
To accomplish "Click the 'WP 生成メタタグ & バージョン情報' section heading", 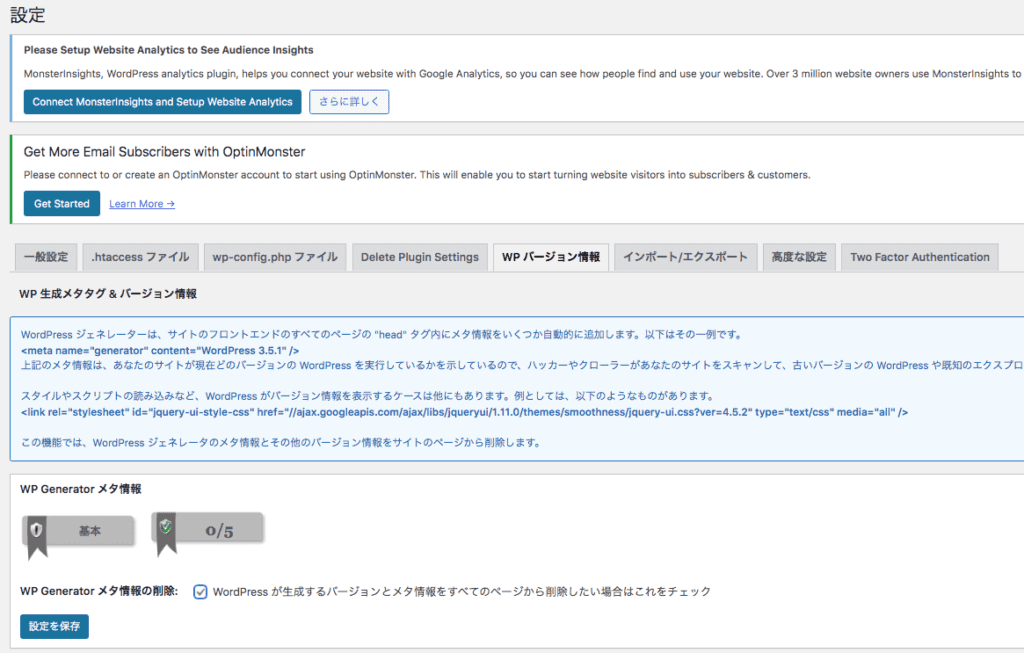I will tap(108, 294).
